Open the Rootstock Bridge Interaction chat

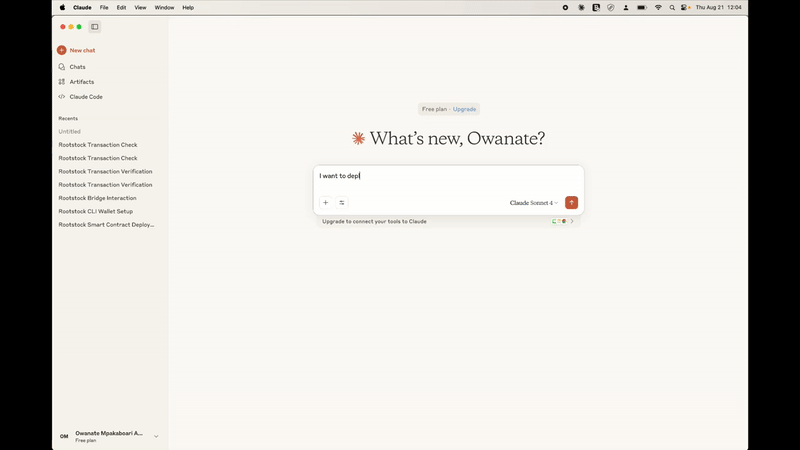[98, 198]
